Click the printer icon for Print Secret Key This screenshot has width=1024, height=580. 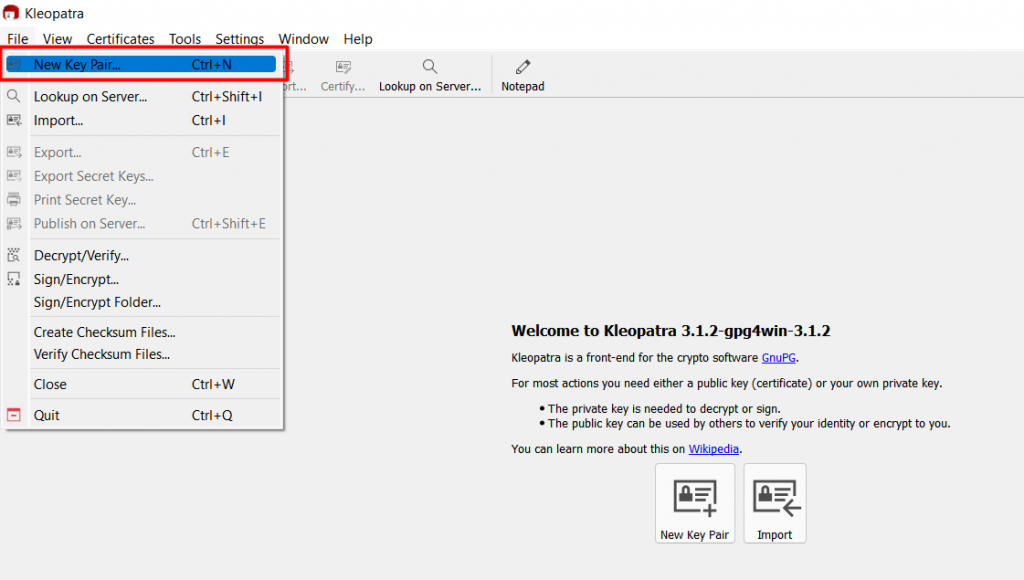click(14, 199)
